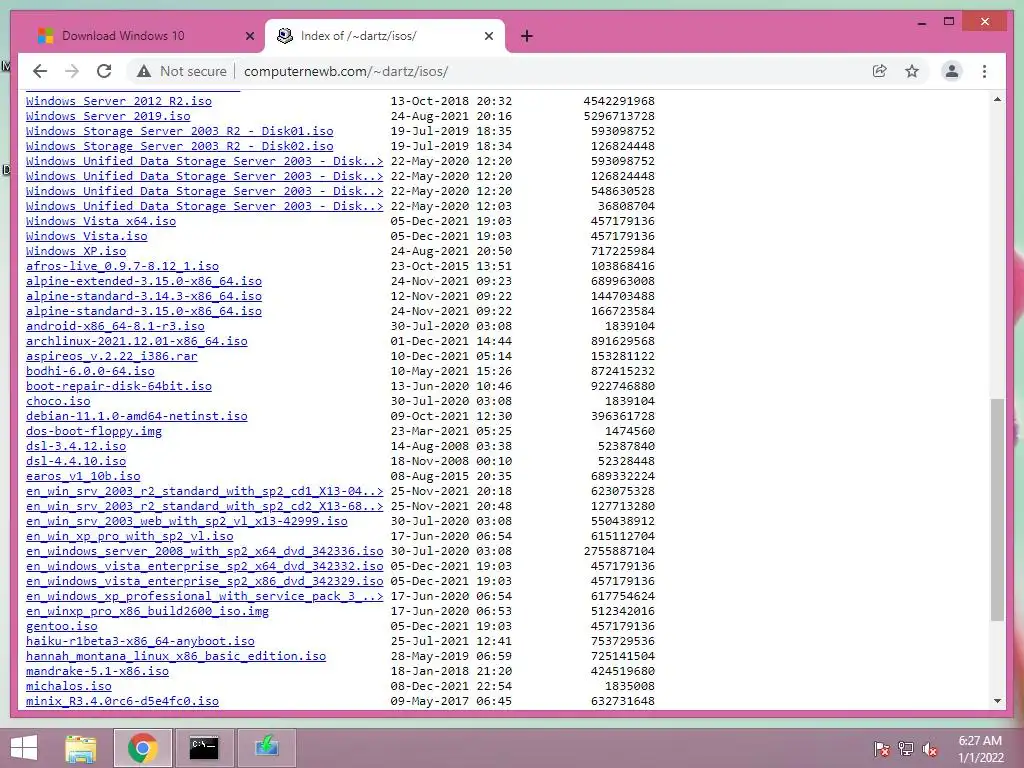
Task: Click en_windows_vista_enterprise_sp2_x86_dvd_342329.iso
Action: pyautogui.click(x=204, y=582)
